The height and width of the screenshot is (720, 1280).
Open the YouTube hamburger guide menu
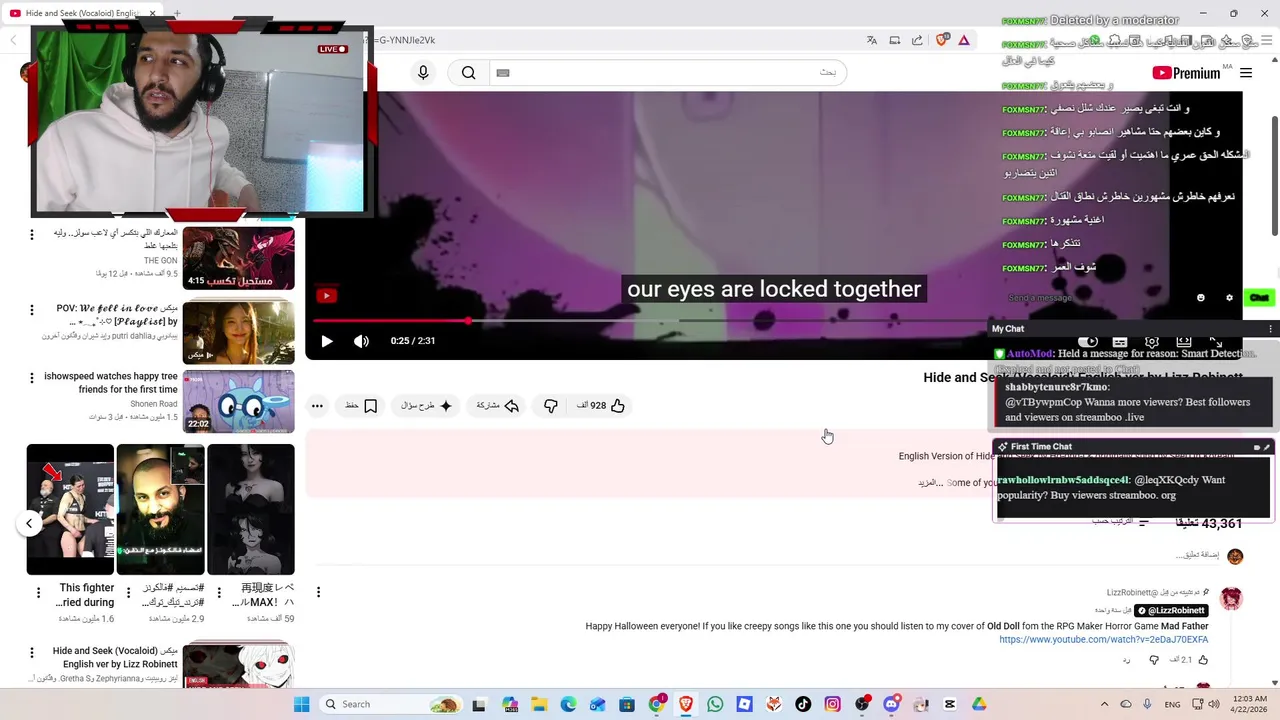point(1246,73)
